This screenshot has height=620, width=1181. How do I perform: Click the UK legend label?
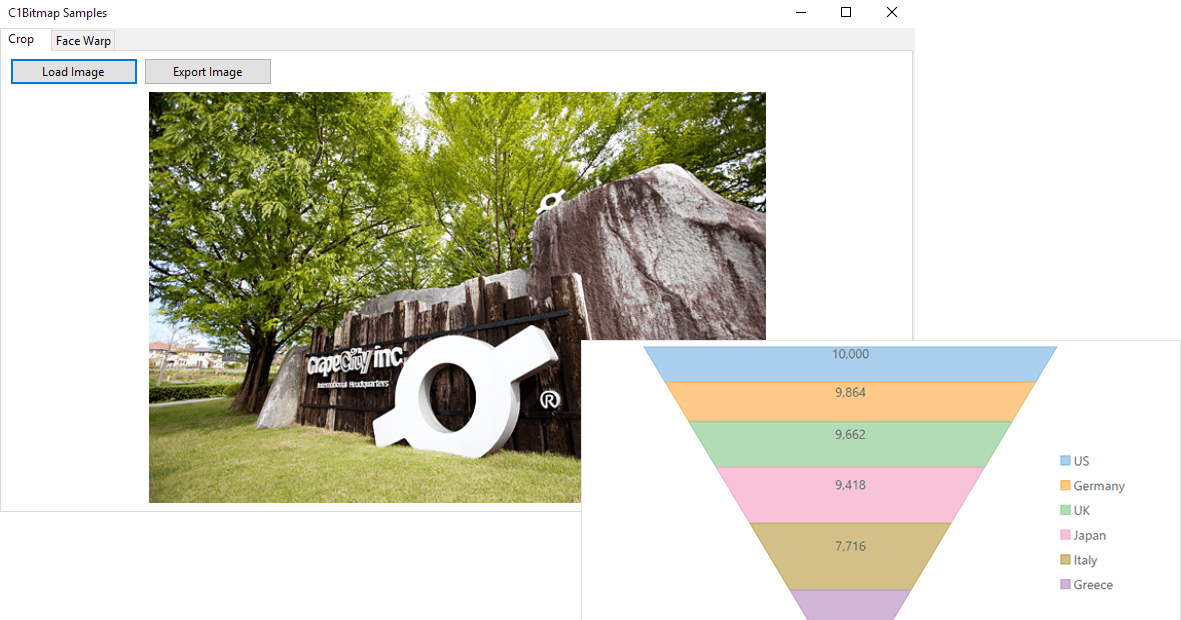point(1082,511)
